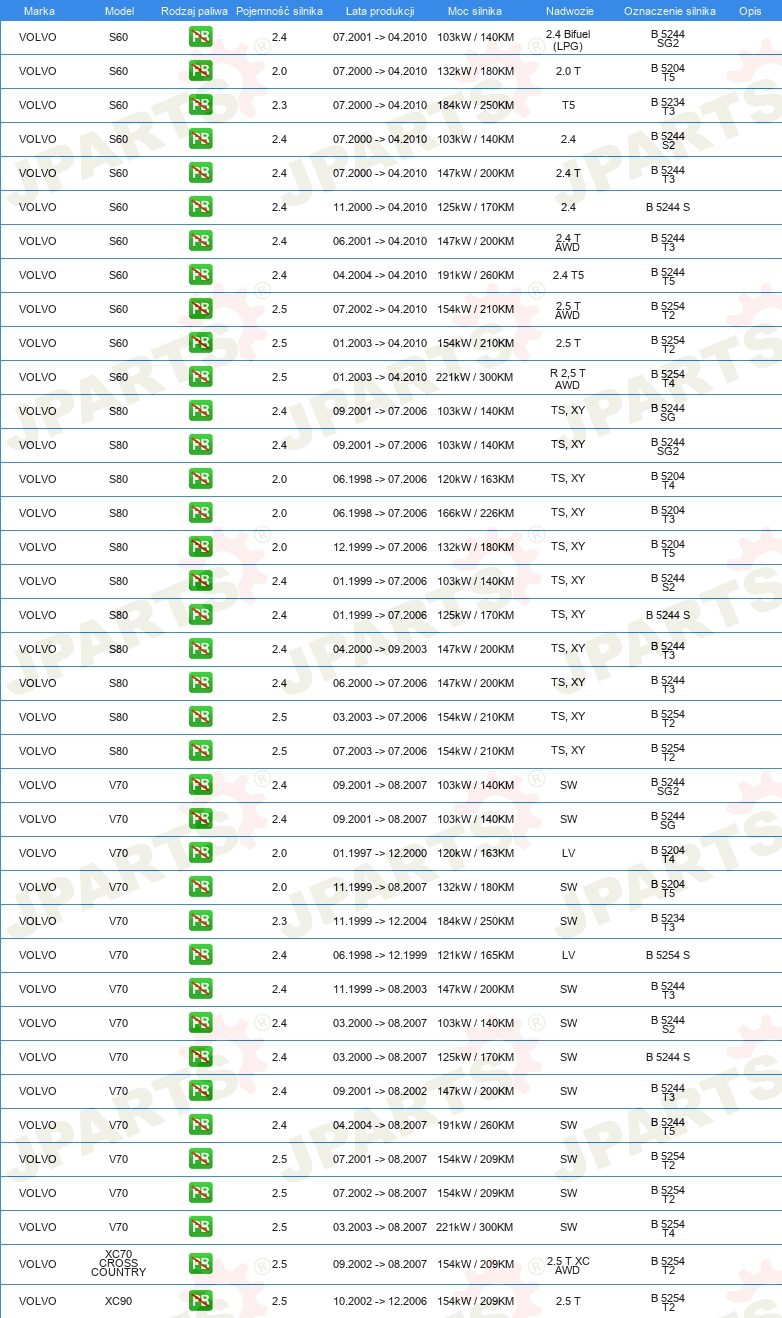
Task: Click the Nadwozie column header
Action: pyautogui.click(x=569, y=11)
